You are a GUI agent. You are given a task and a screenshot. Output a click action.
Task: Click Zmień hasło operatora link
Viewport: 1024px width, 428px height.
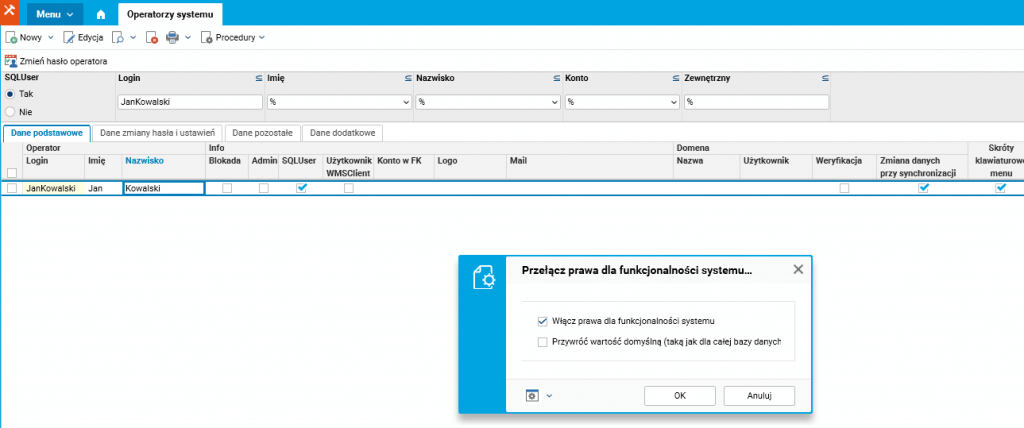(x=63, y=61)
